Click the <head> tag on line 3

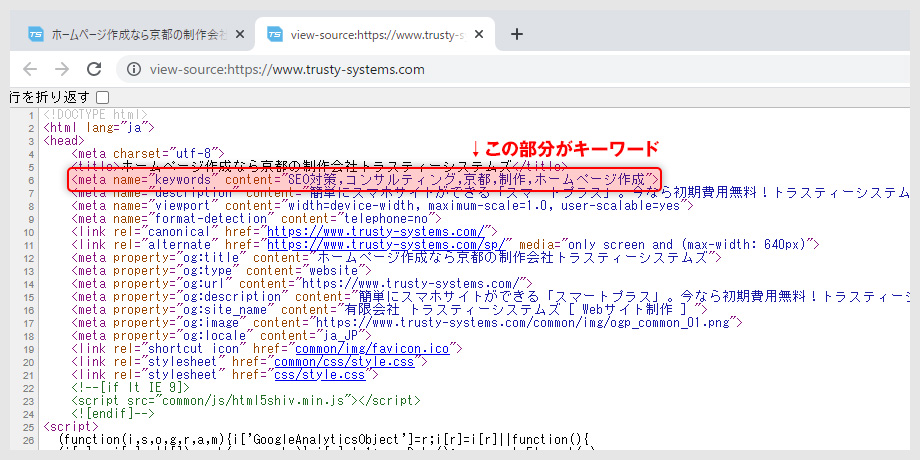point(63,140)
